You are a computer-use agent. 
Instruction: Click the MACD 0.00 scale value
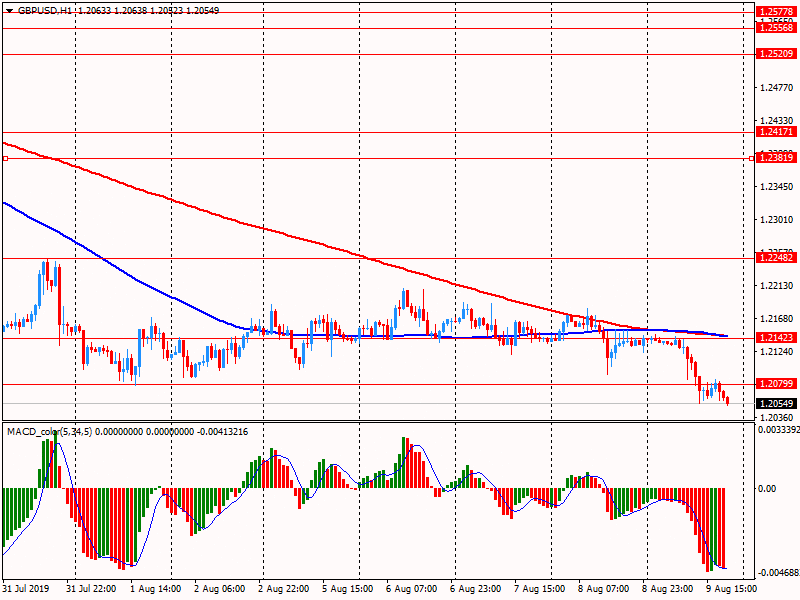coord(767,489)
